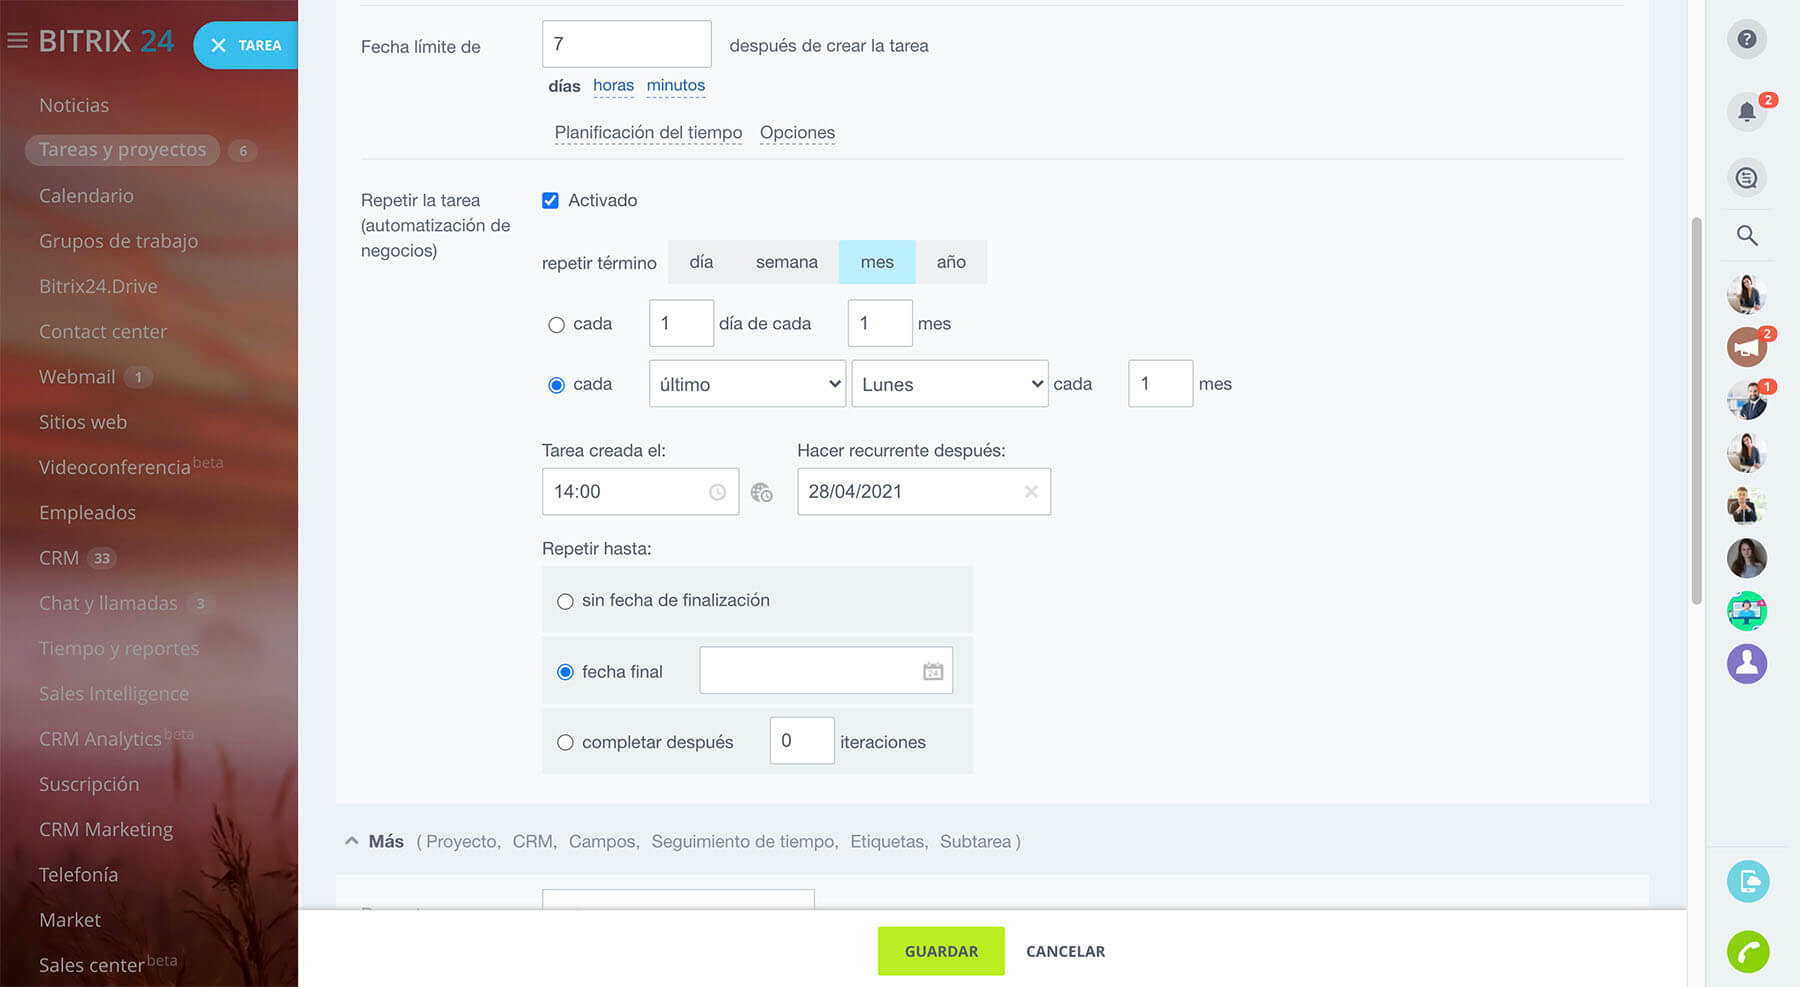Open the help question mark icon
This screenshot has height=987, width=1800.
1746,39
